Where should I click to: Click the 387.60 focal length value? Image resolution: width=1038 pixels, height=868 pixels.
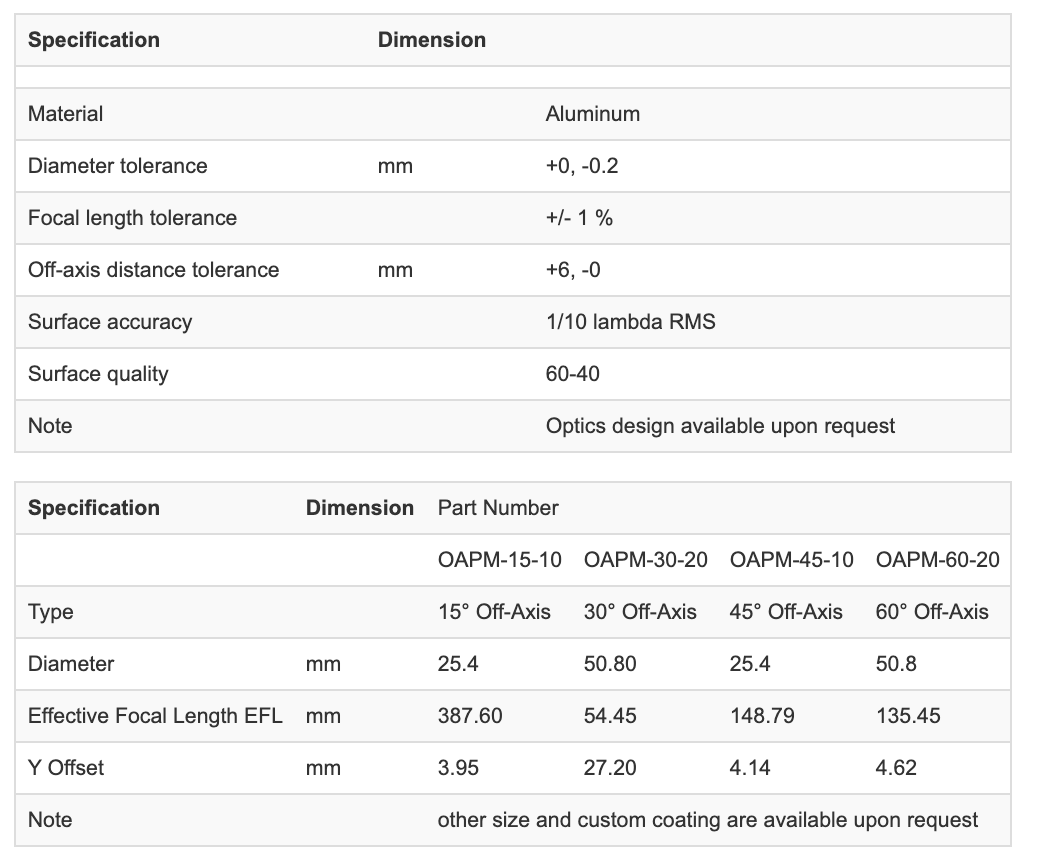(470, 716)
